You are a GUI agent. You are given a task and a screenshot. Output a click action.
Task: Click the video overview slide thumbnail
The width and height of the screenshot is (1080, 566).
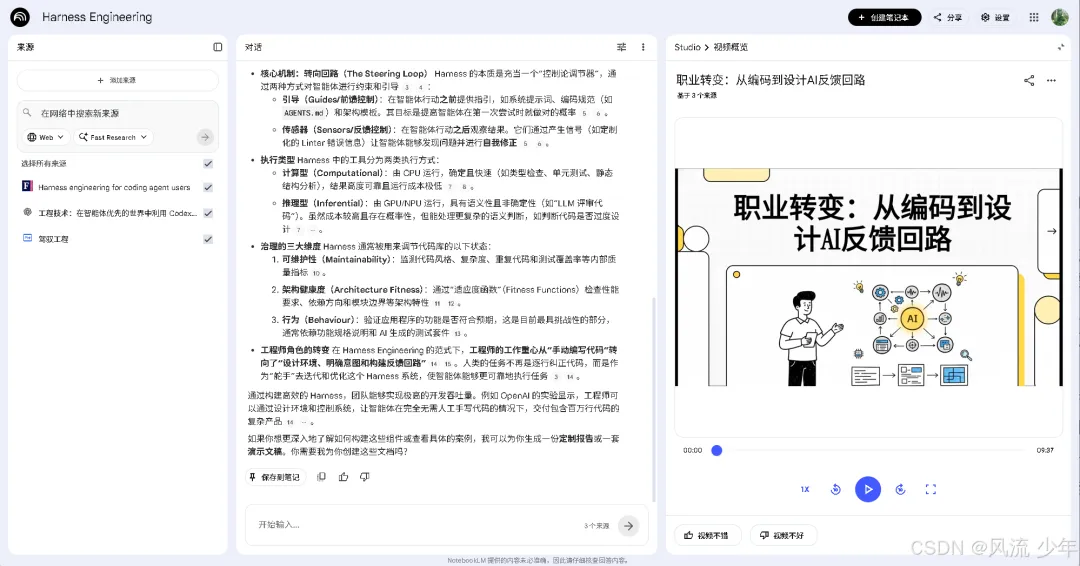coord(869,277)
